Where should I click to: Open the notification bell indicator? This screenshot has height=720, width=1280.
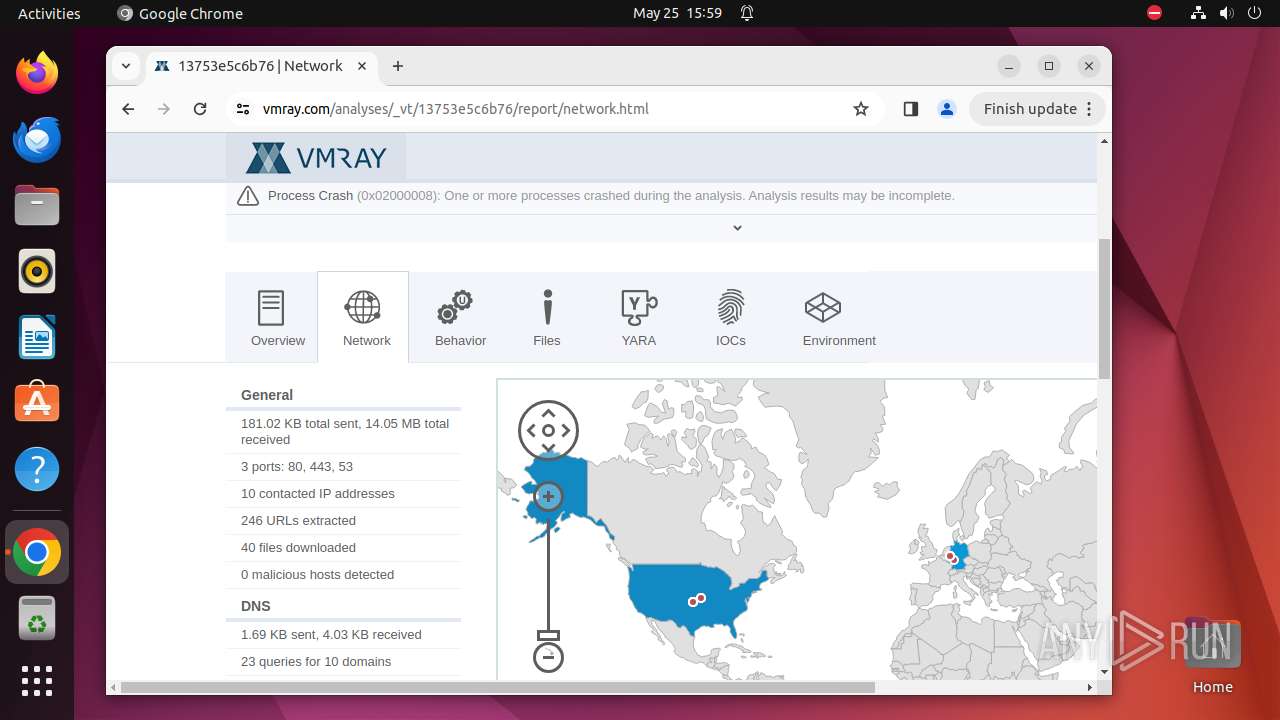click(x=747, y=13)
